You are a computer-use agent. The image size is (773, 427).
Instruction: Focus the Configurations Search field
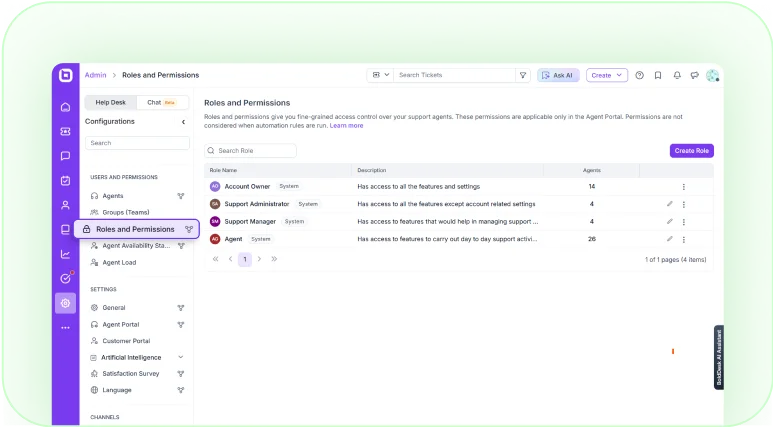137,143
